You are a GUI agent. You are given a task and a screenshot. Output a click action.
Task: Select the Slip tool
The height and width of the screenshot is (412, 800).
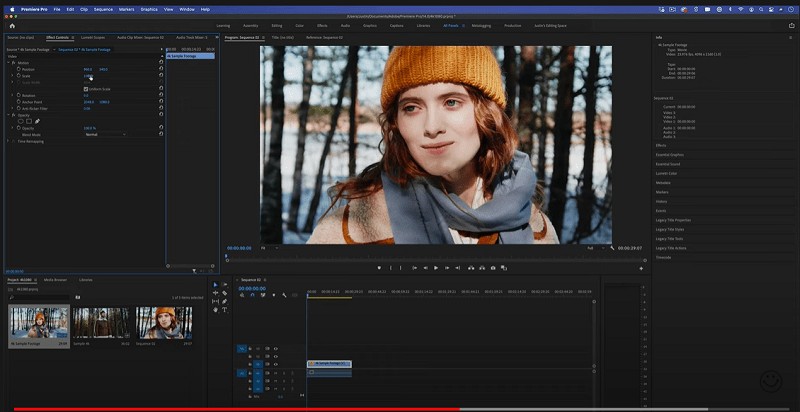coord(215,301)
